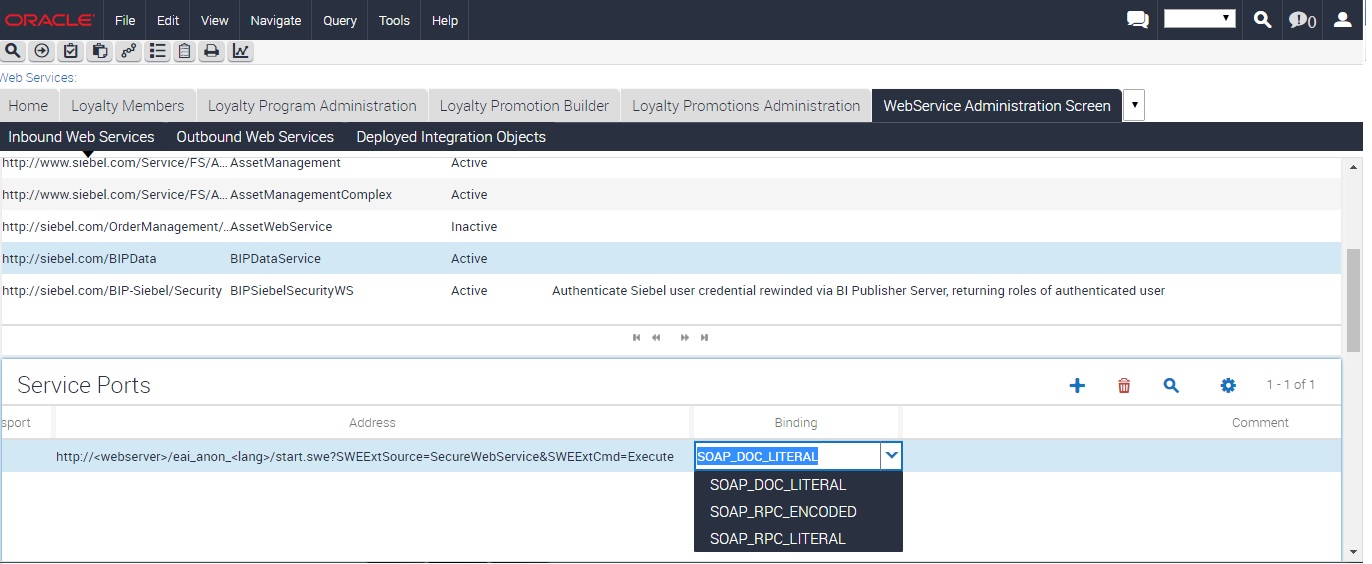Select the AssetManagement service row
Image resolution: width=1372 pixels, height=564 pixels.
[x=671, y=163]
